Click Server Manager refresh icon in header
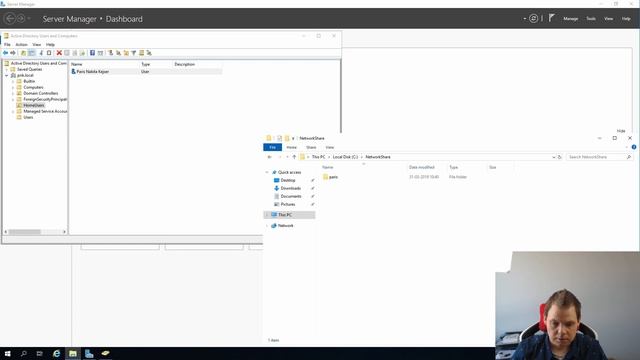640x360 pixels. (x=533, y=18)
